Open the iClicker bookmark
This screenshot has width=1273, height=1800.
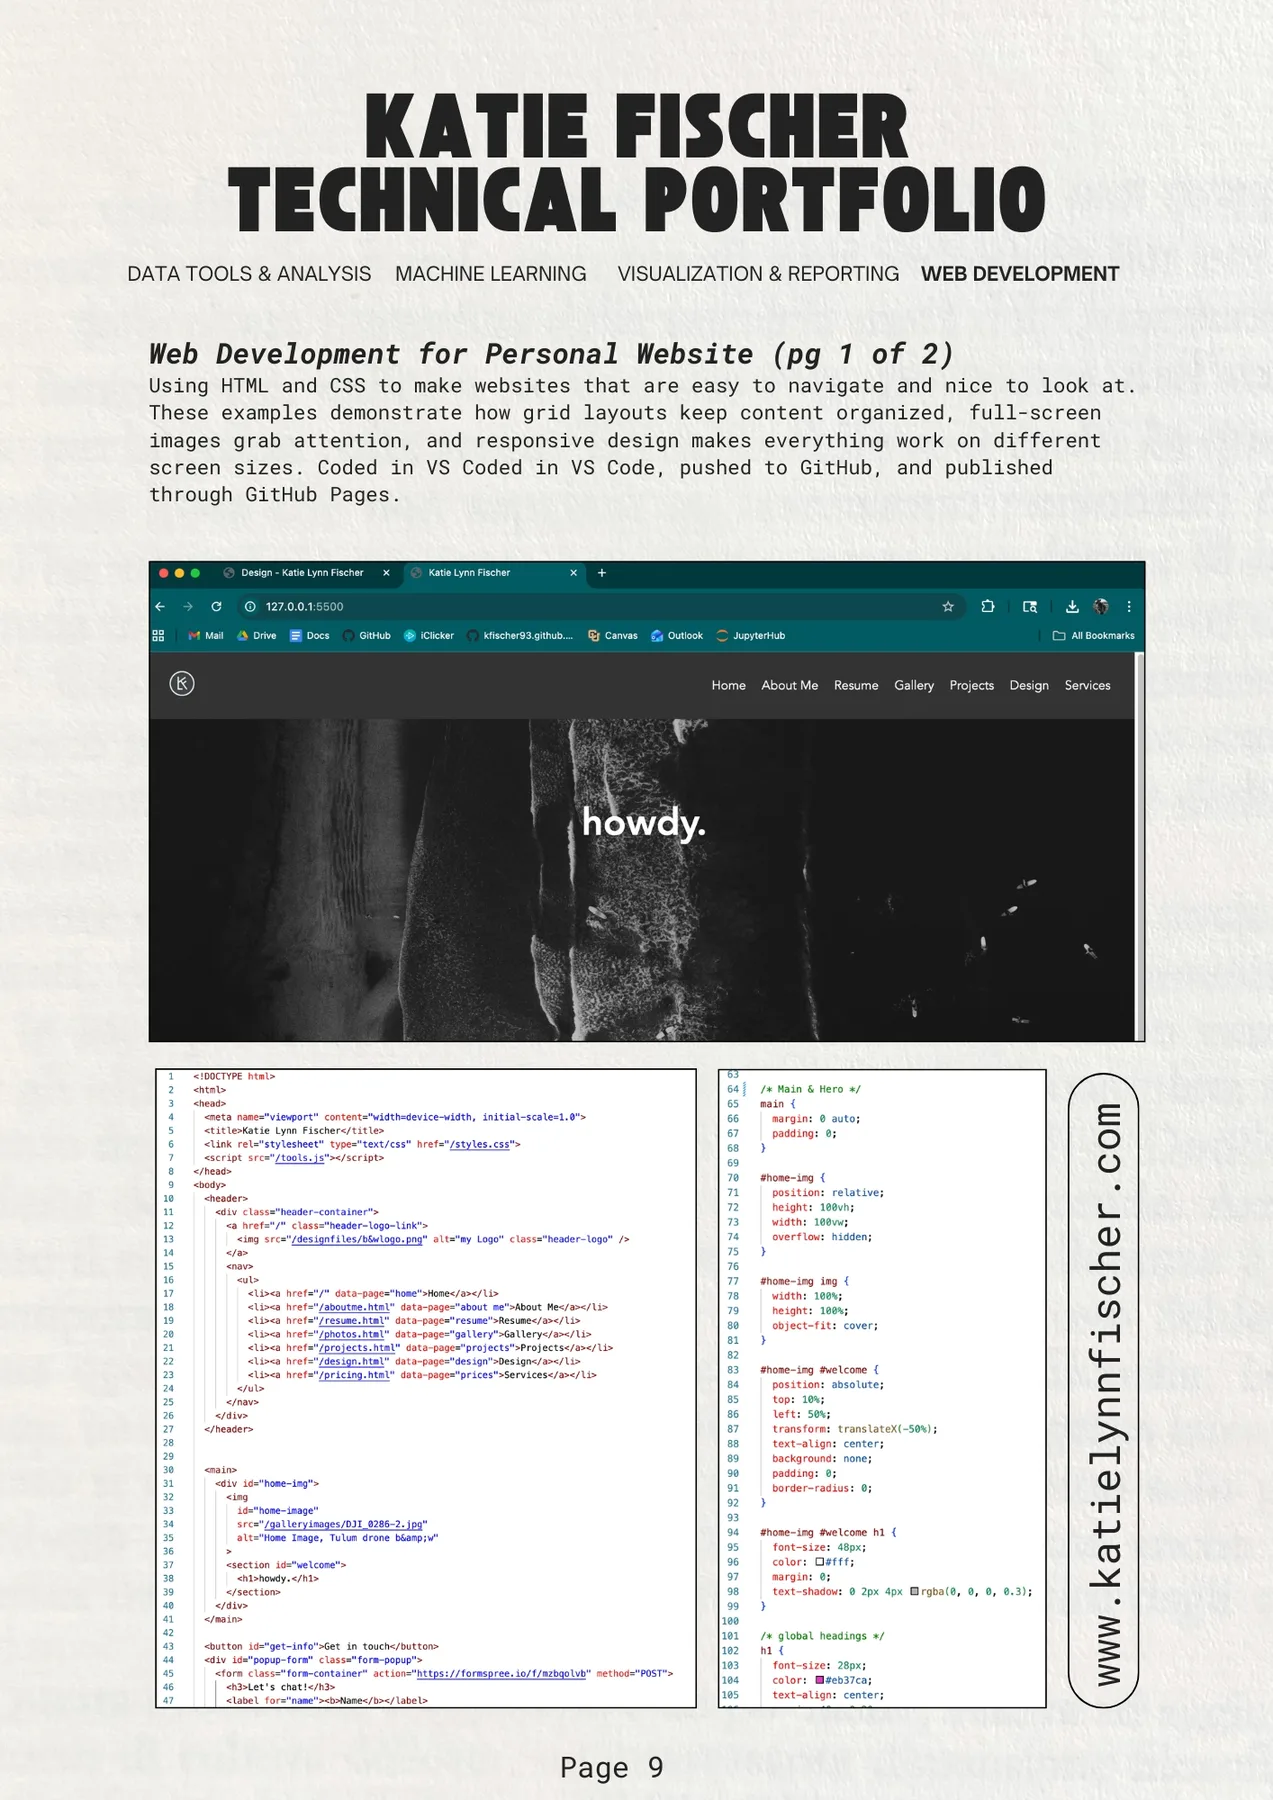click(428, 635)
